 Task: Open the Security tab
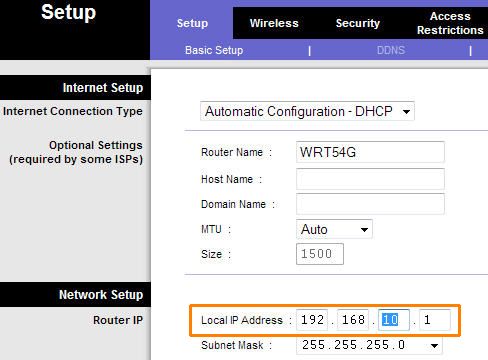point(358,23)
